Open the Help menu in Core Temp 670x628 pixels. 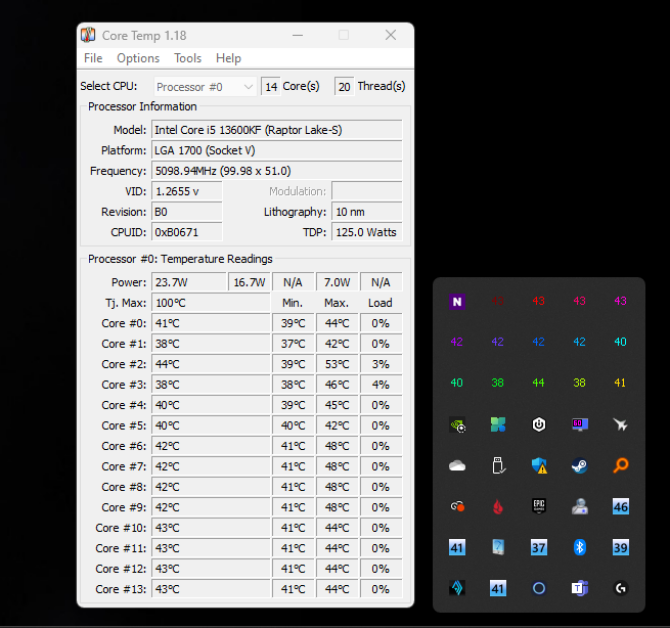tap(228, 58)
